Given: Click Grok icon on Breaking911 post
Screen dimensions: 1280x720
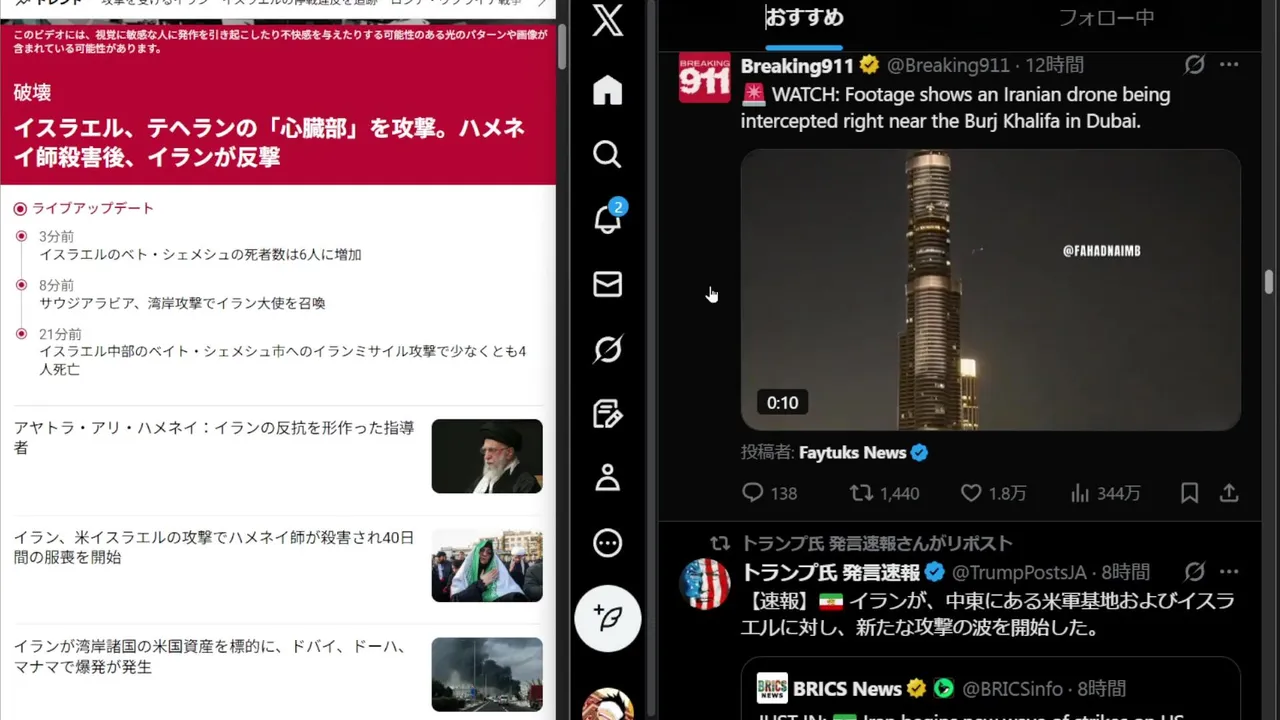Looking at the screenshot, I should point(1194,65).
